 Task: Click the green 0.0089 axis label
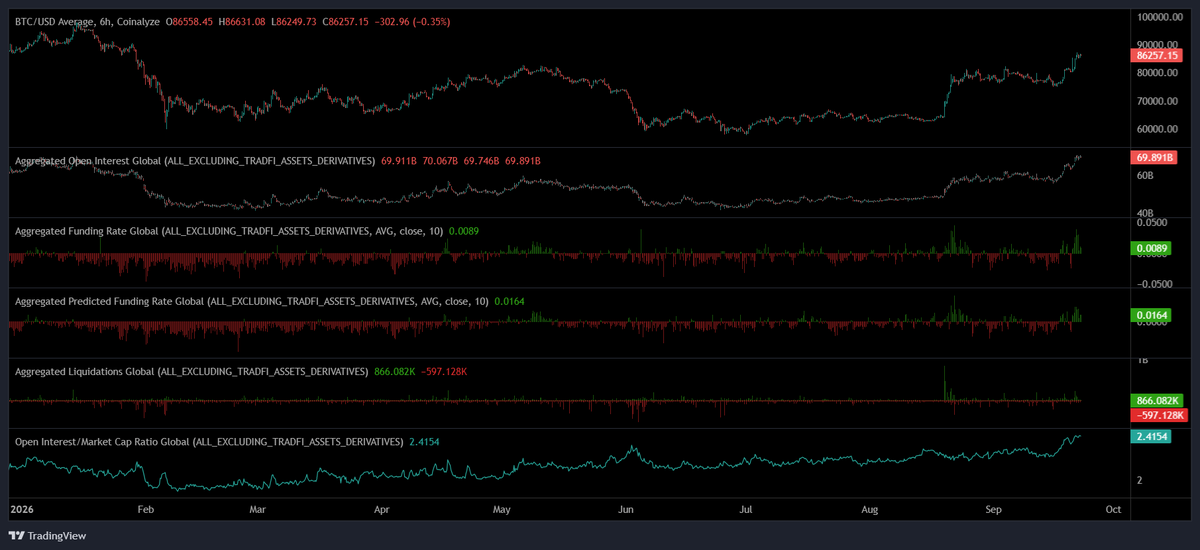pos(1149,248)
